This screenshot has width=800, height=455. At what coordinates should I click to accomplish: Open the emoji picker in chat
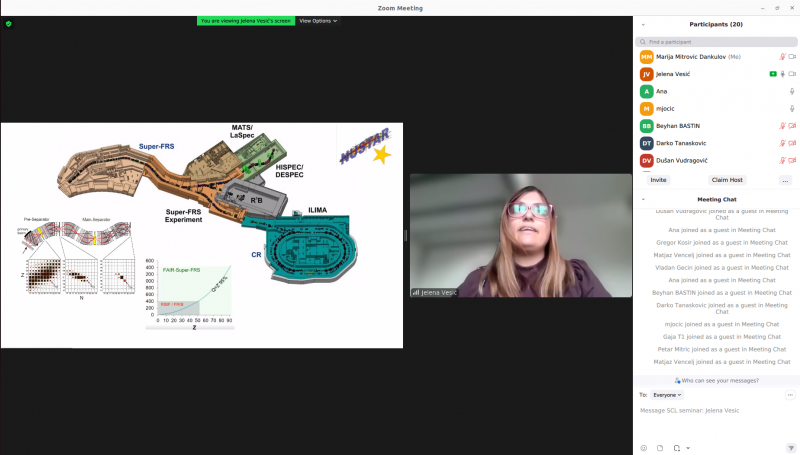643,448
